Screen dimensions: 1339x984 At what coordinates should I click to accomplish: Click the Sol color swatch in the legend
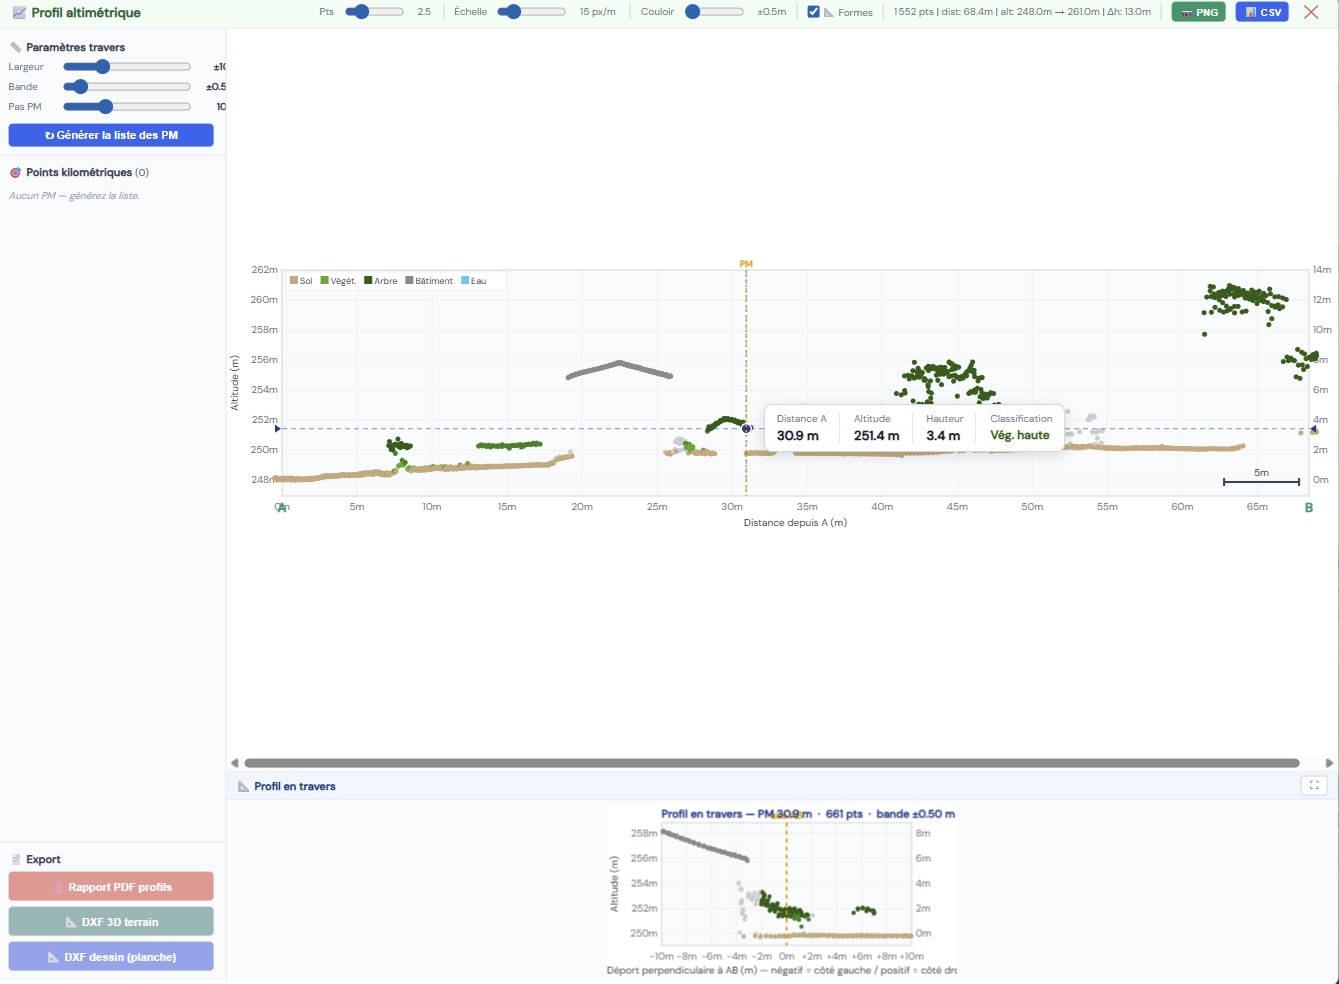coord(293,281)
